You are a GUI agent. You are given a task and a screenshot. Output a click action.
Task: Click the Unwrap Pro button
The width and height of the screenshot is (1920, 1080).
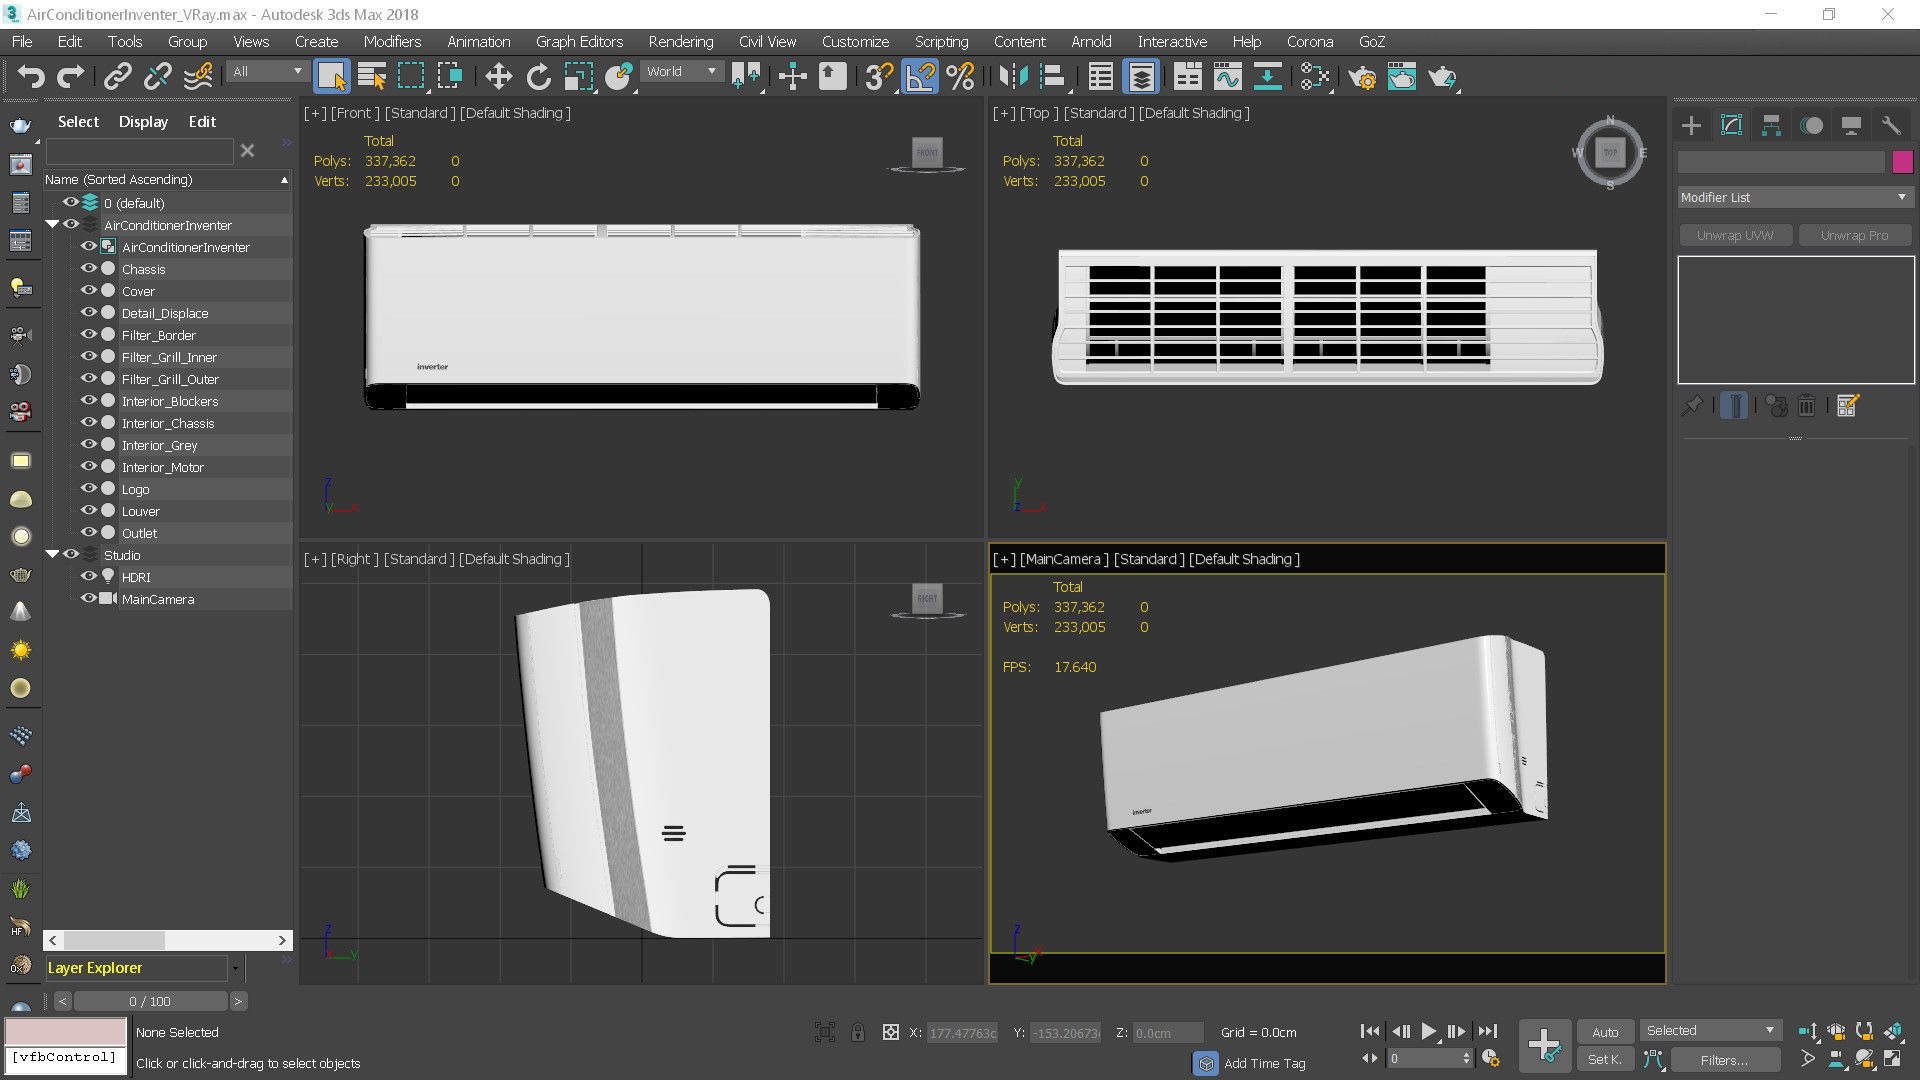[1854, 235]
